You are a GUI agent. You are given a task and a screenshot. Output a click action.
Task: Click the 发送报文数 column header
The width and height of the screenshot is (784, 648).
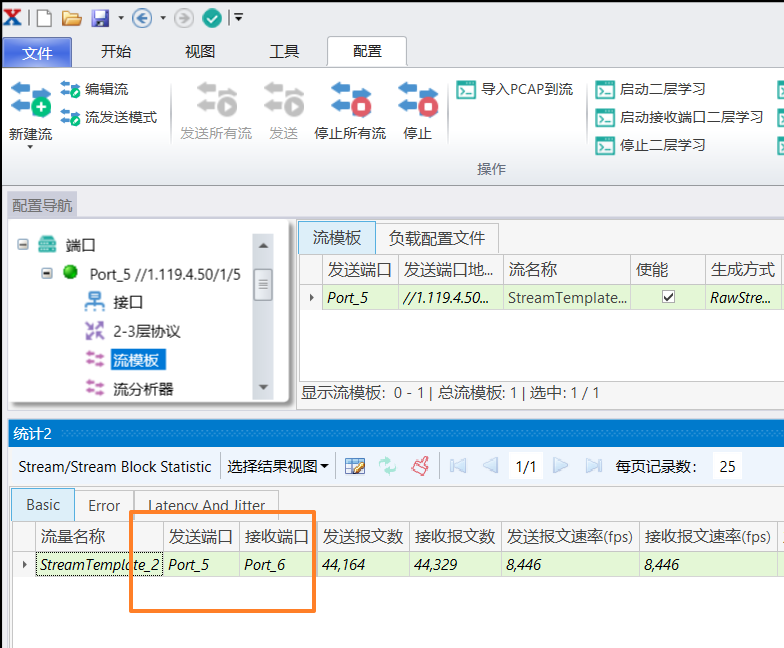click(x=362, y=536)
